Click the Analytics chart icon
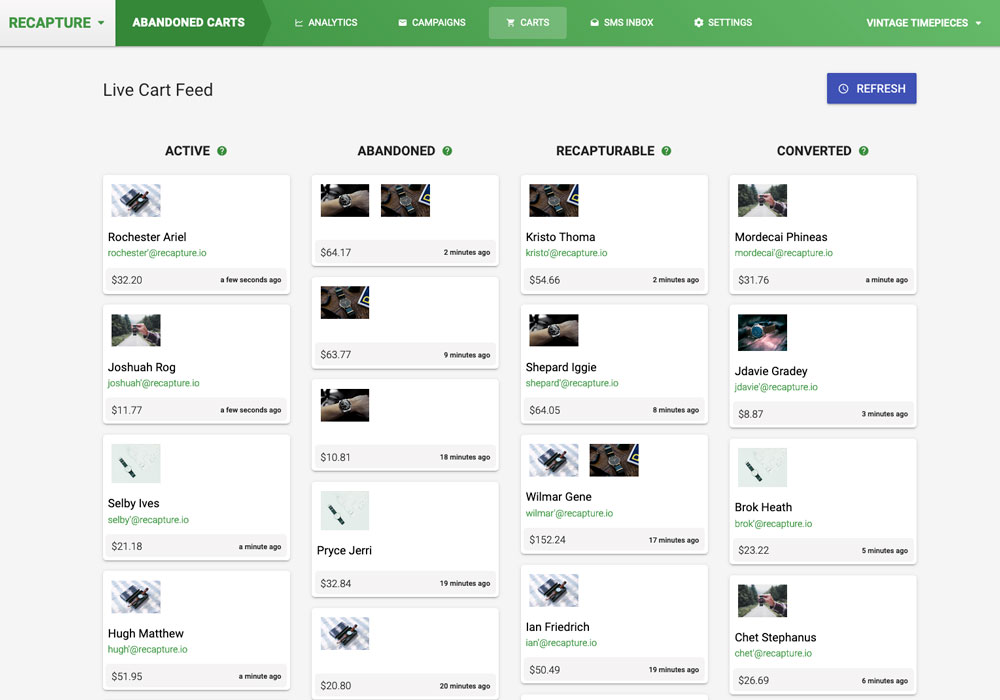The height and width of the screenshot is (700, 1000). point(298,22)
